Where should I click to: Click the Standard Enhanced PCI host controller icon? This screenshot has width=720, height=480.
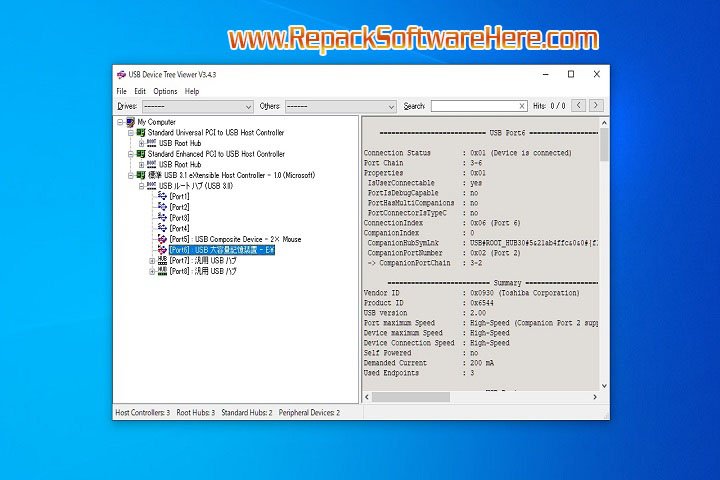(141, 154)
